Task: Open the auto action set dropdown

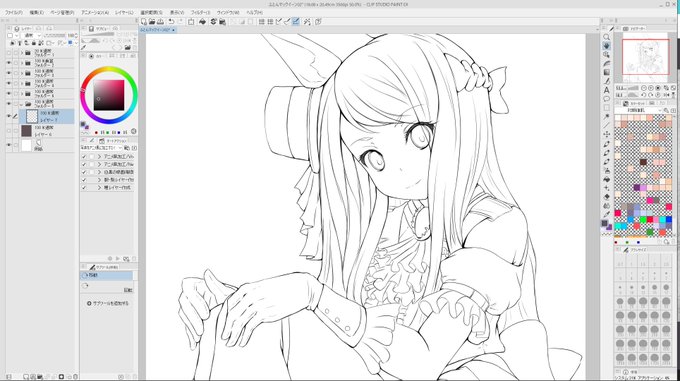Action: (x=101, y=148)
